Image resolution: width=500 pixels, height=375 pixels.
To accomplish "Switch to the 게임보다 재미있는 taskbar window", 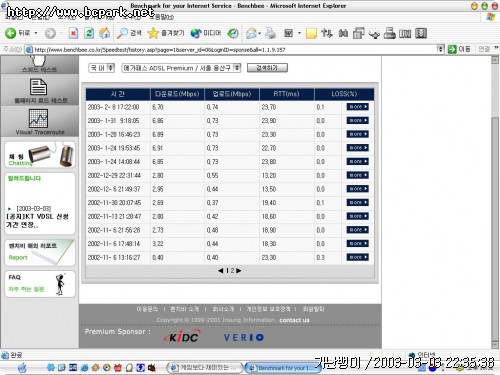I will click(204, 368).
